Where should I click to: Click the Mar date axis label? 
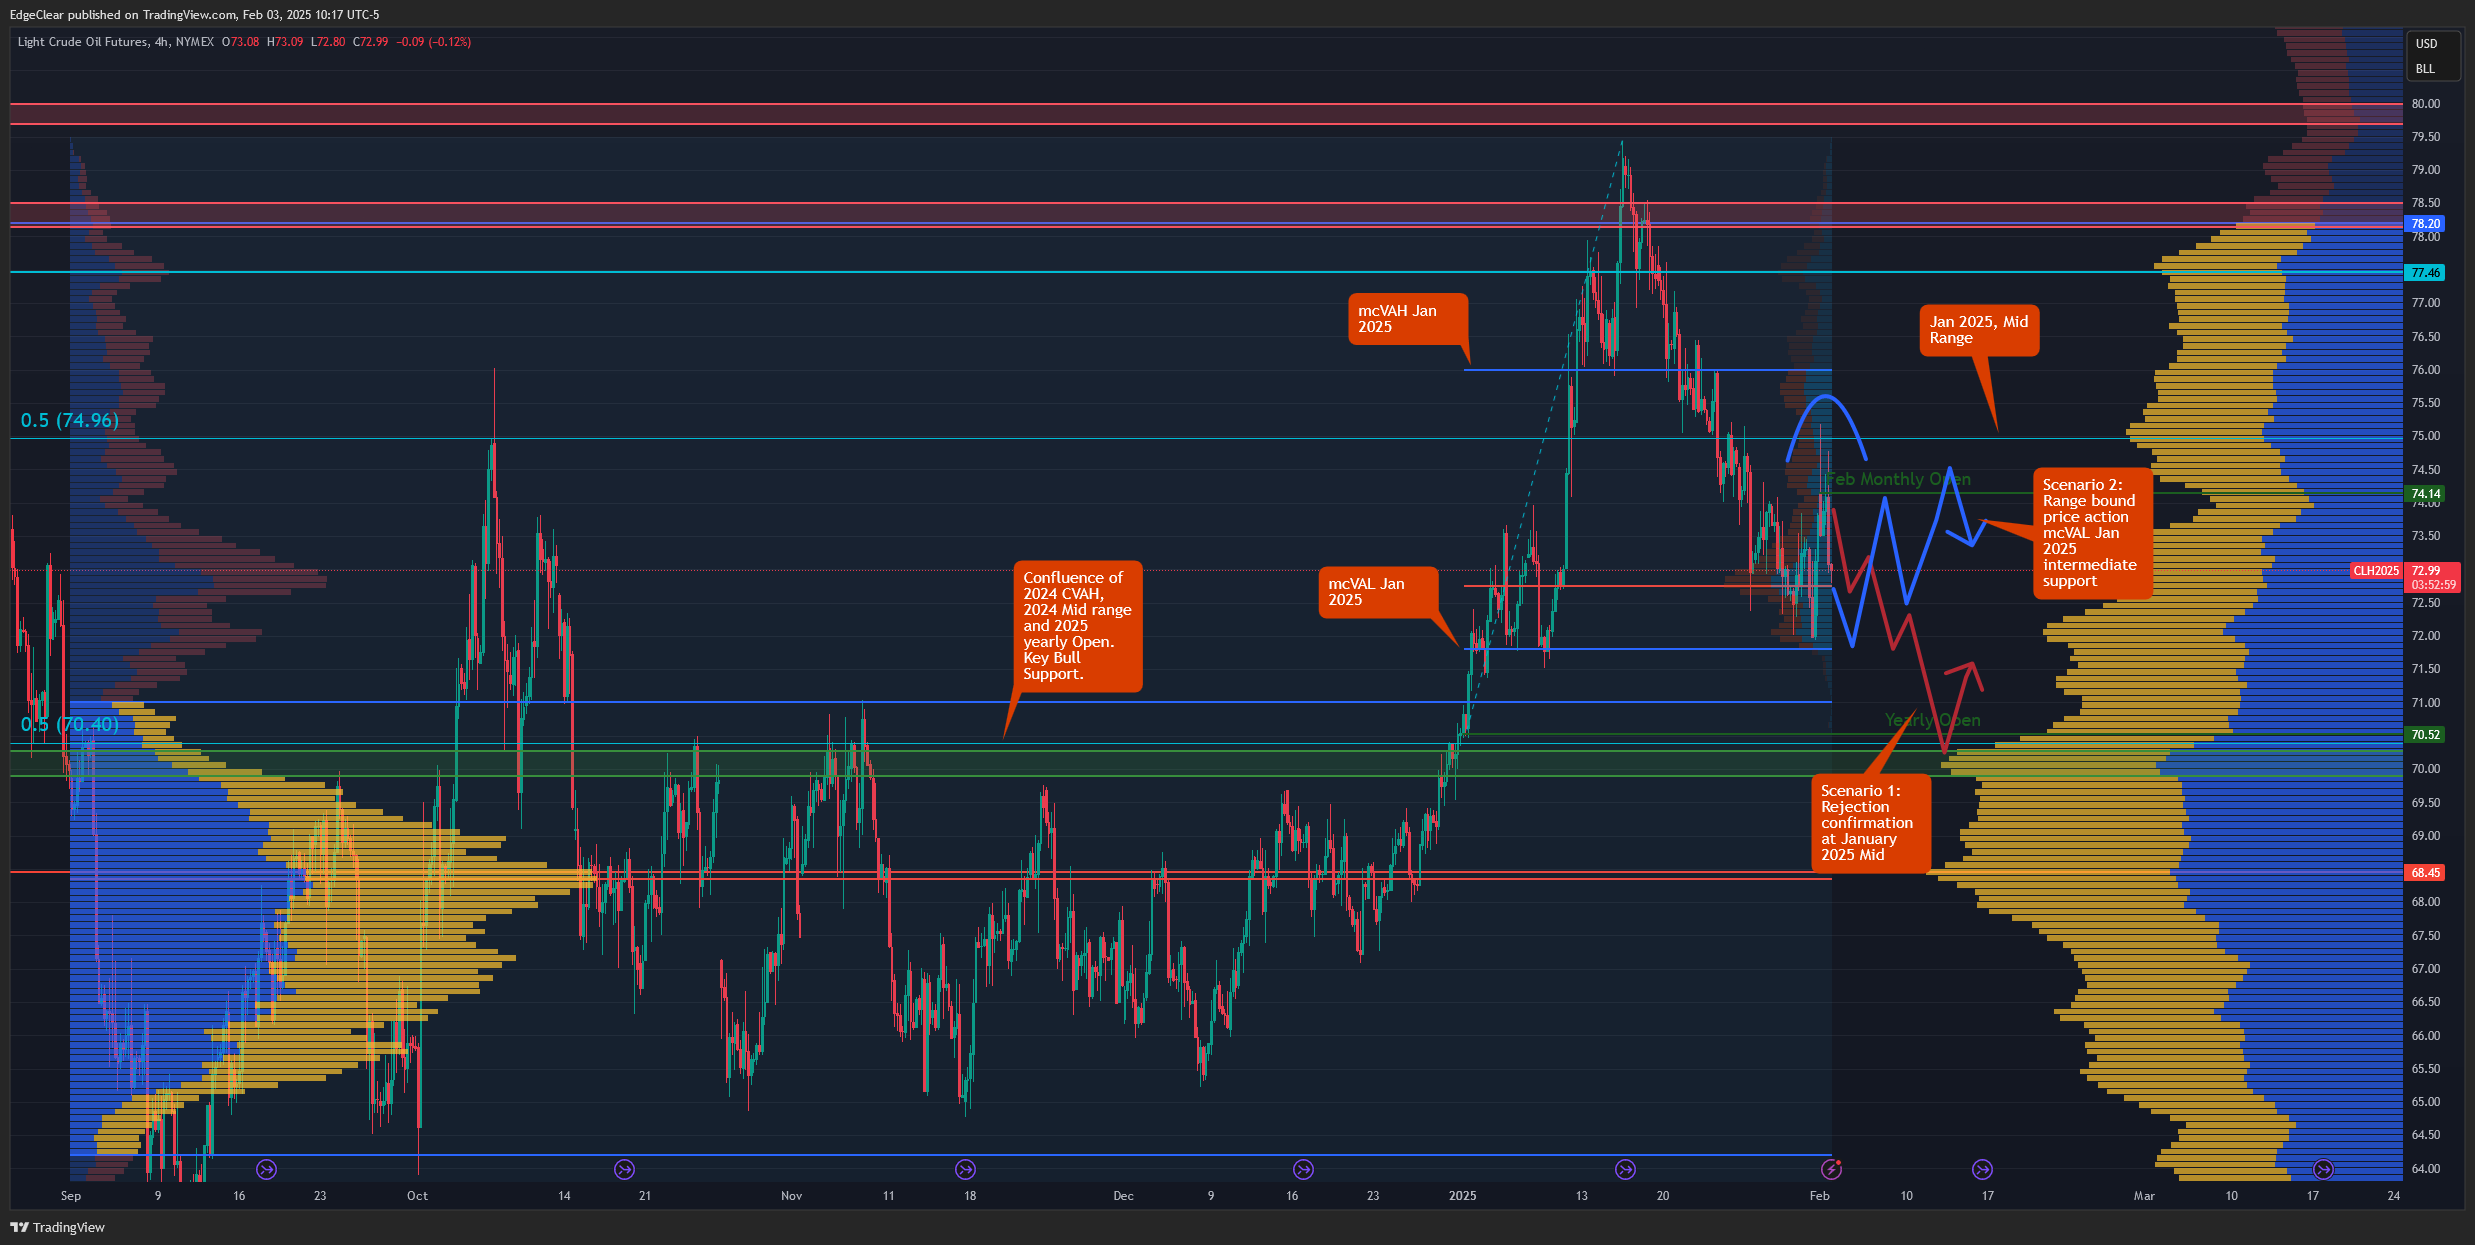2144,1196
